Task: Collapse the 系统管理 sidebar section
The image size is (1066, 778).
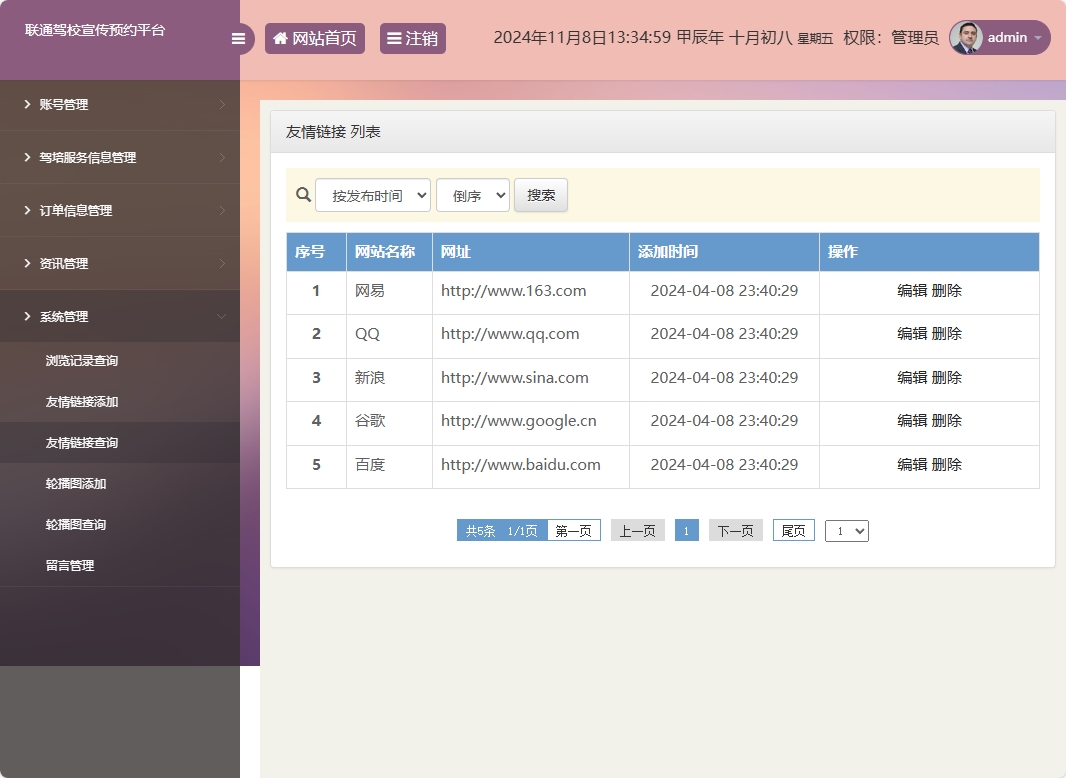Action: (120, 317)
